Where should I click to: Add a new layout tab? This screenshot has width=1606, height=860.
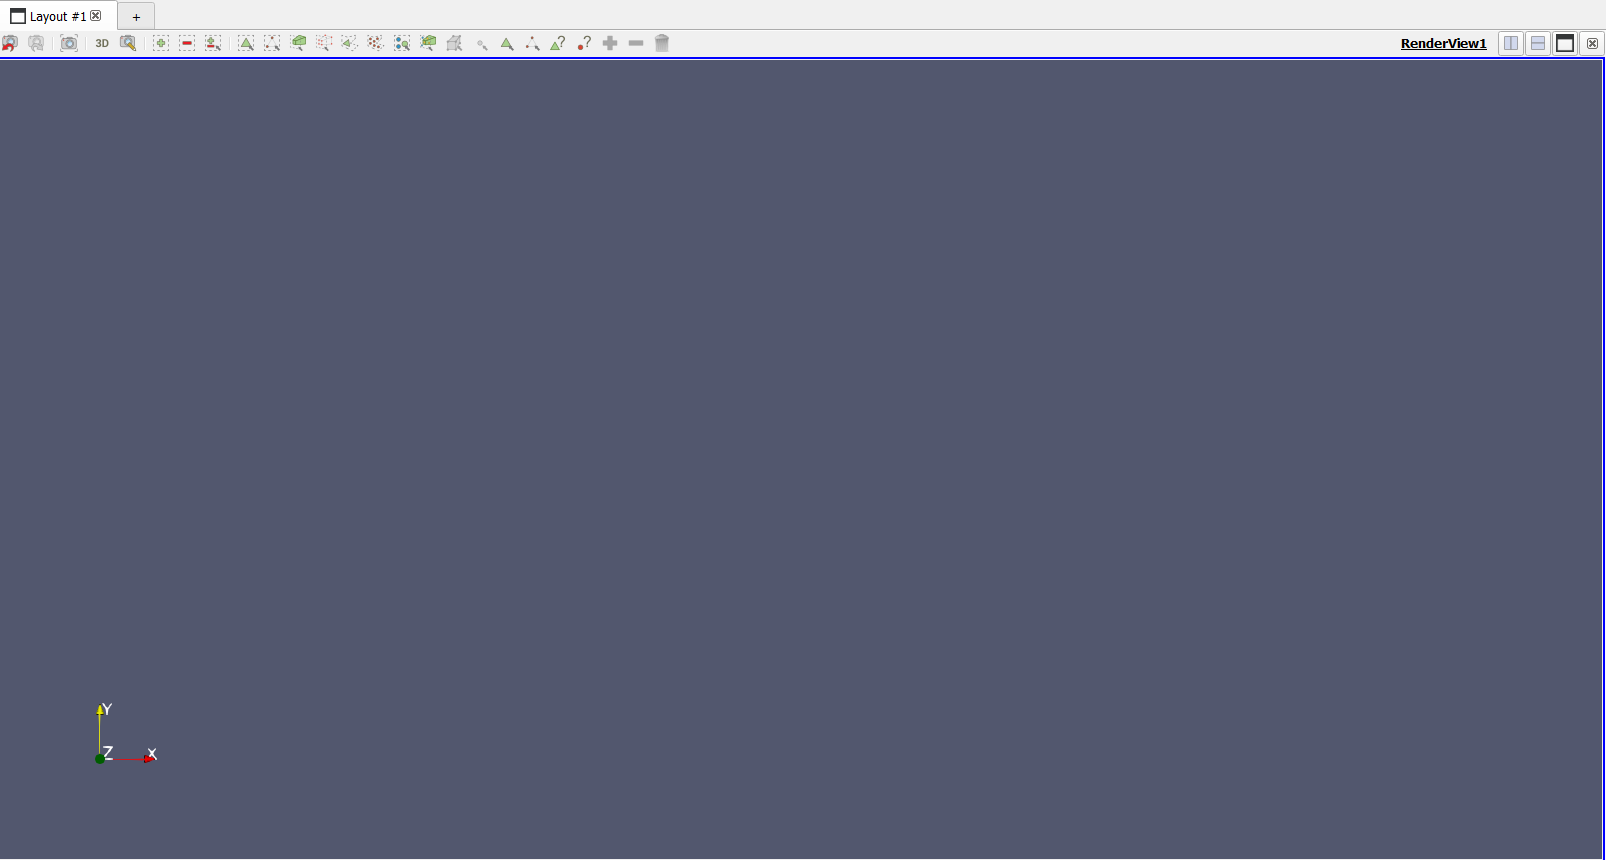(x=136, y=17)
